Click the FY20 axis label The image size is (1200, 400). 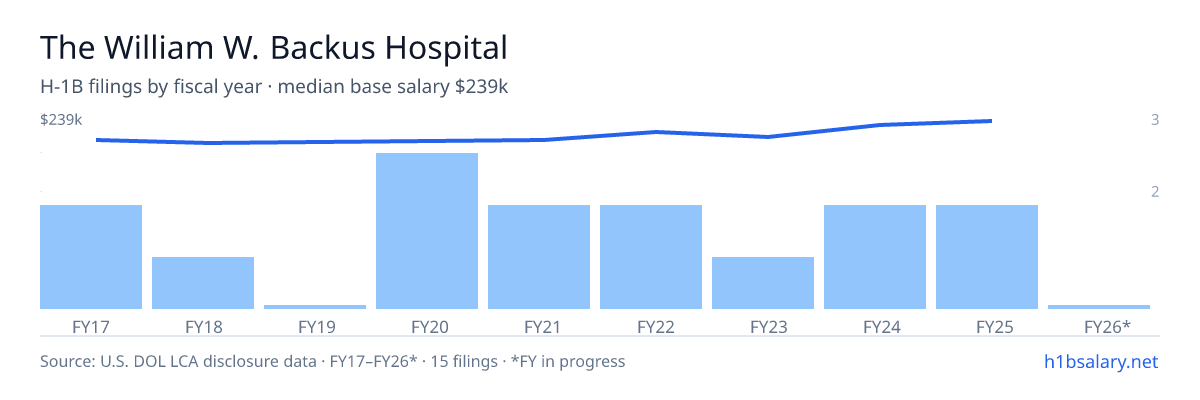point(427,326)
